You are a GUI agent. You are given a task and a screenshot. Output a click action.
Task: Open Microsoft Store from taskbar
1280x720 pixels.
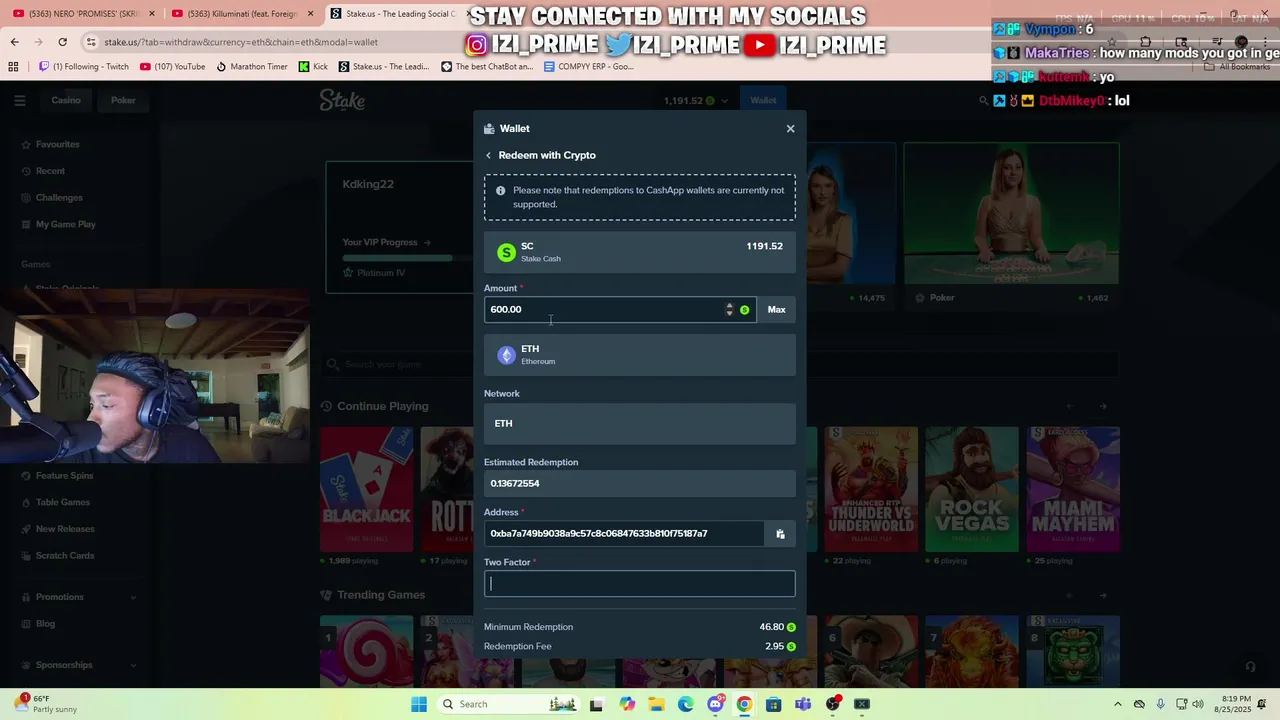[773, 704]
